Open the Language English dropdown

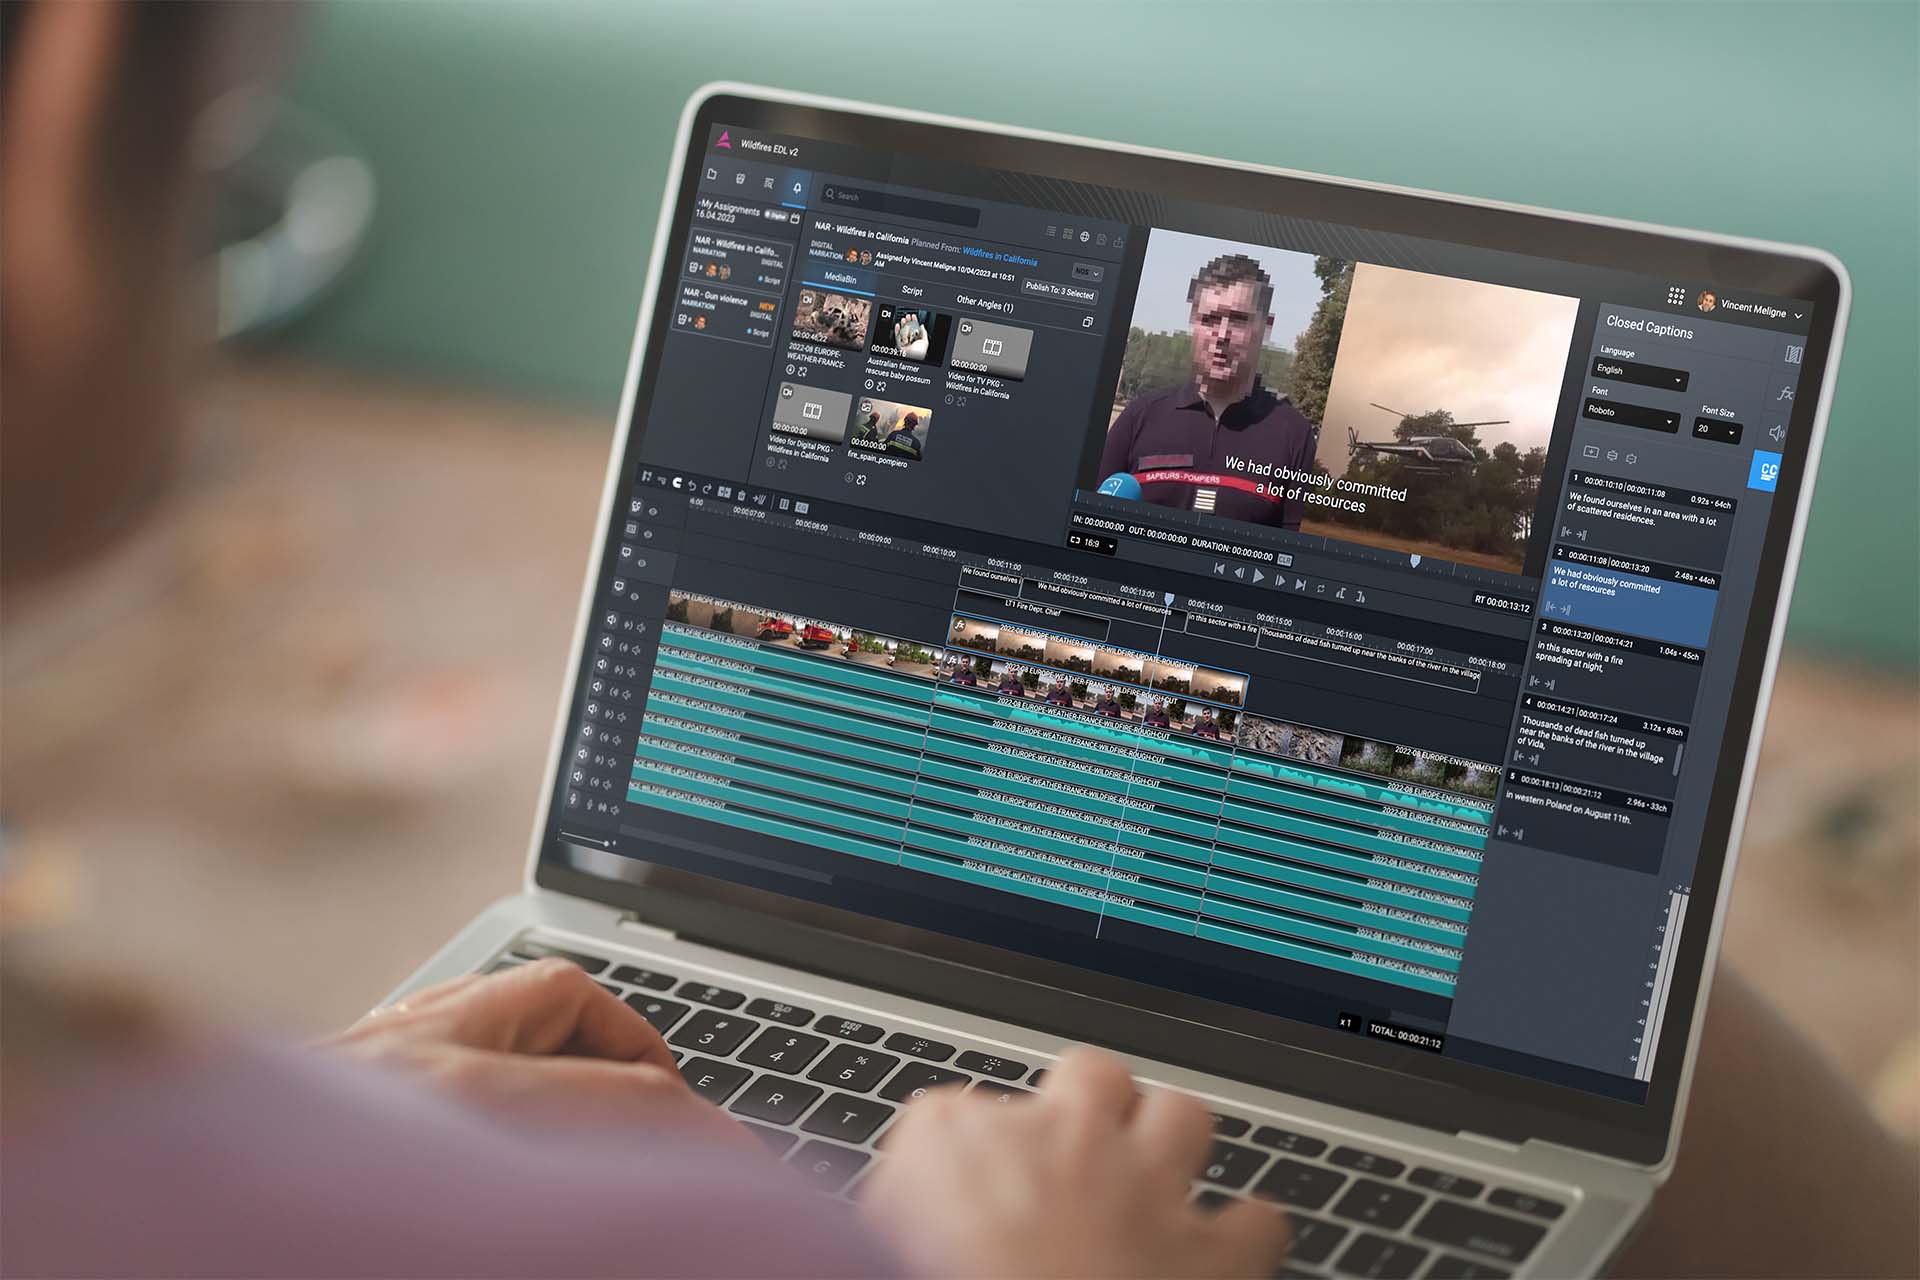tap(1639, 376)
